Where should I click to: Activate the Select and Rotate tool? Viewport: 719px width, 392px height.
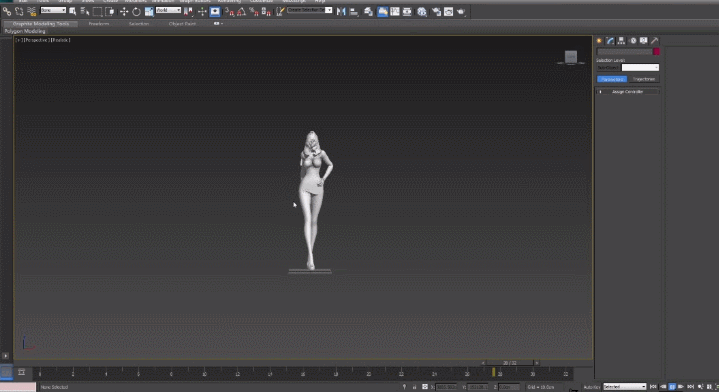(x=136, y=11)
